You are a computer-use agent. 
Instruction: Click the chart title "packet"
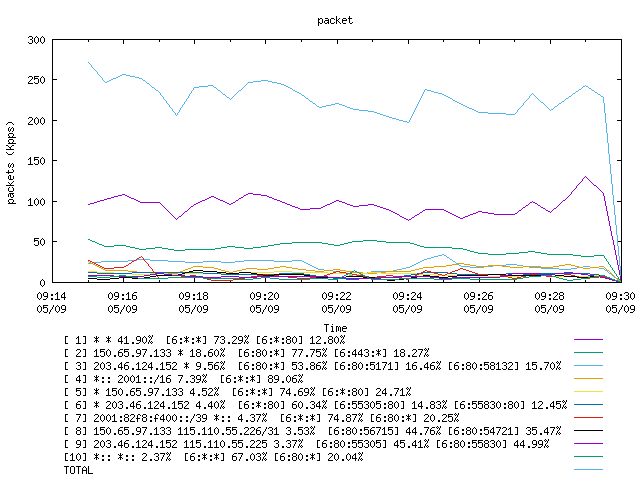pos(335,20)
